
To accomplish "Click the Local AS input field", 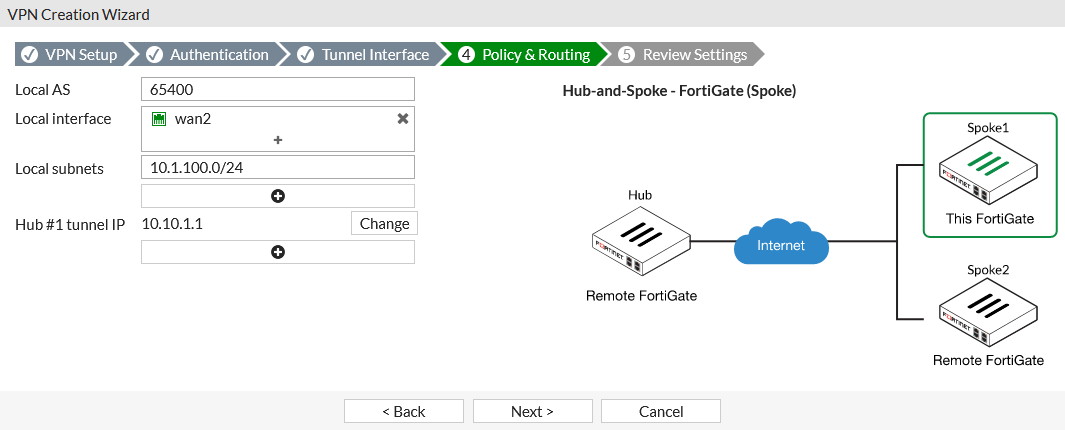I will click(x=278, y=89).
